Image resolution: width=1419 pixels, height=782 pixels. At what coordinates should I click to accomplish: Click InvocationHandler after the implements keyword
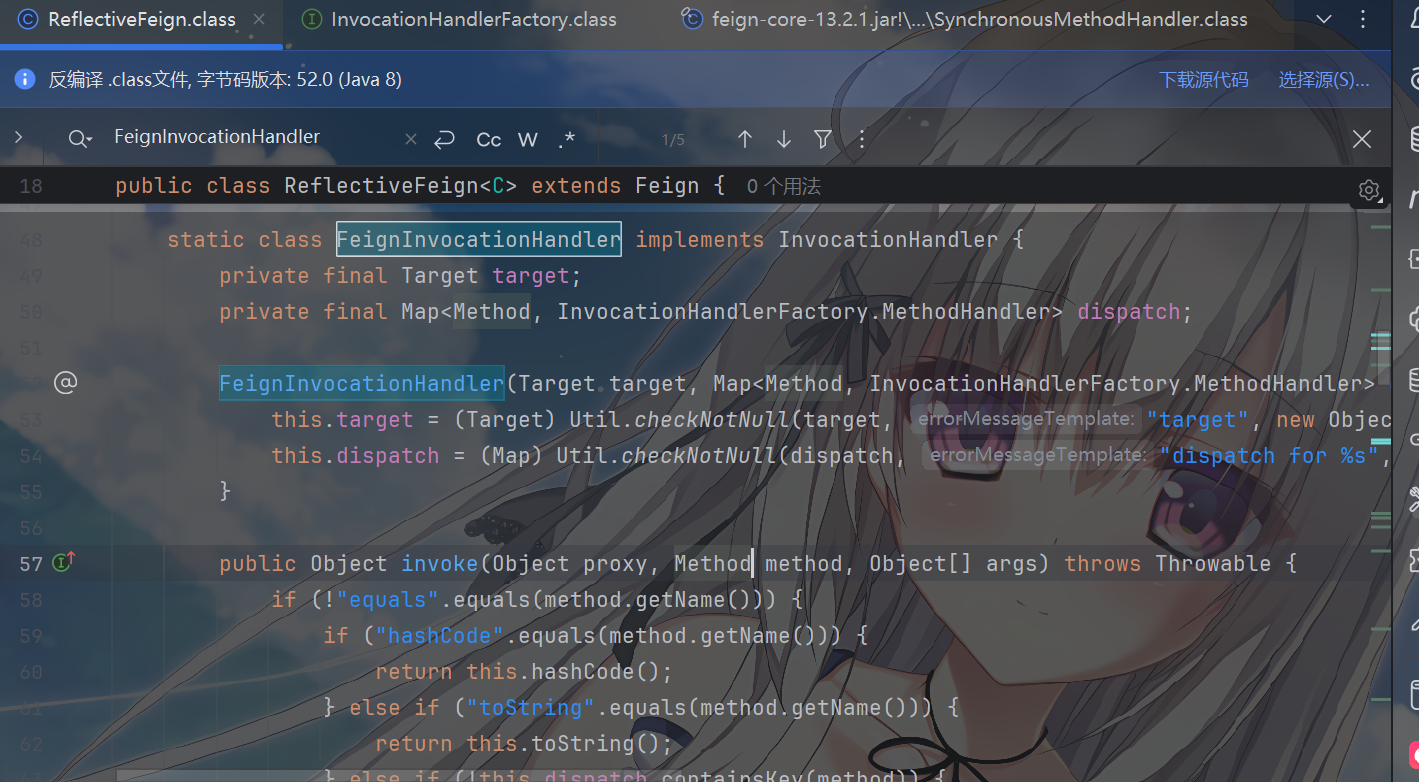888,239
